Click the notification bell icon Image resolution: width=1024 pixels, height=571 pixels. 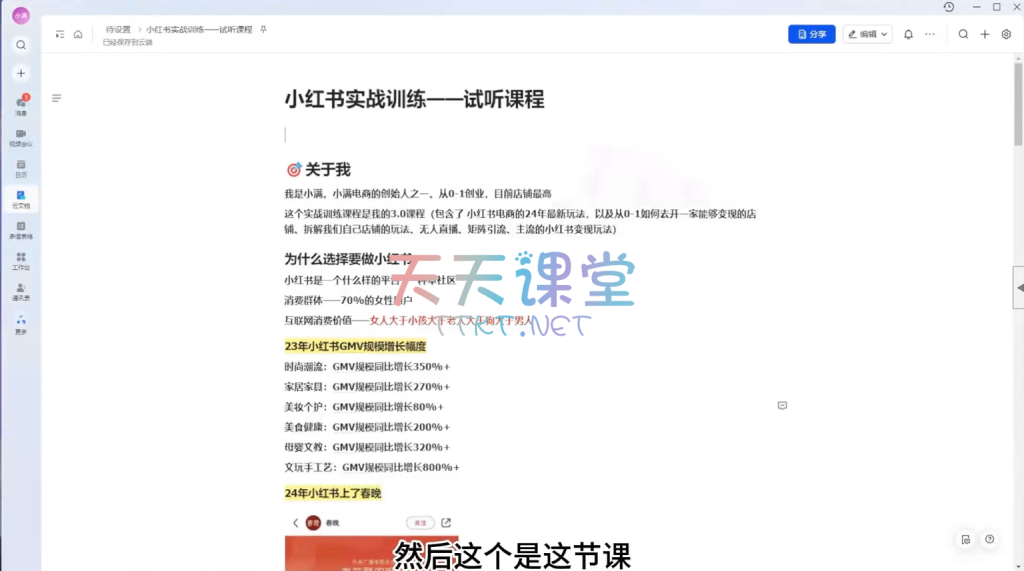908,34
